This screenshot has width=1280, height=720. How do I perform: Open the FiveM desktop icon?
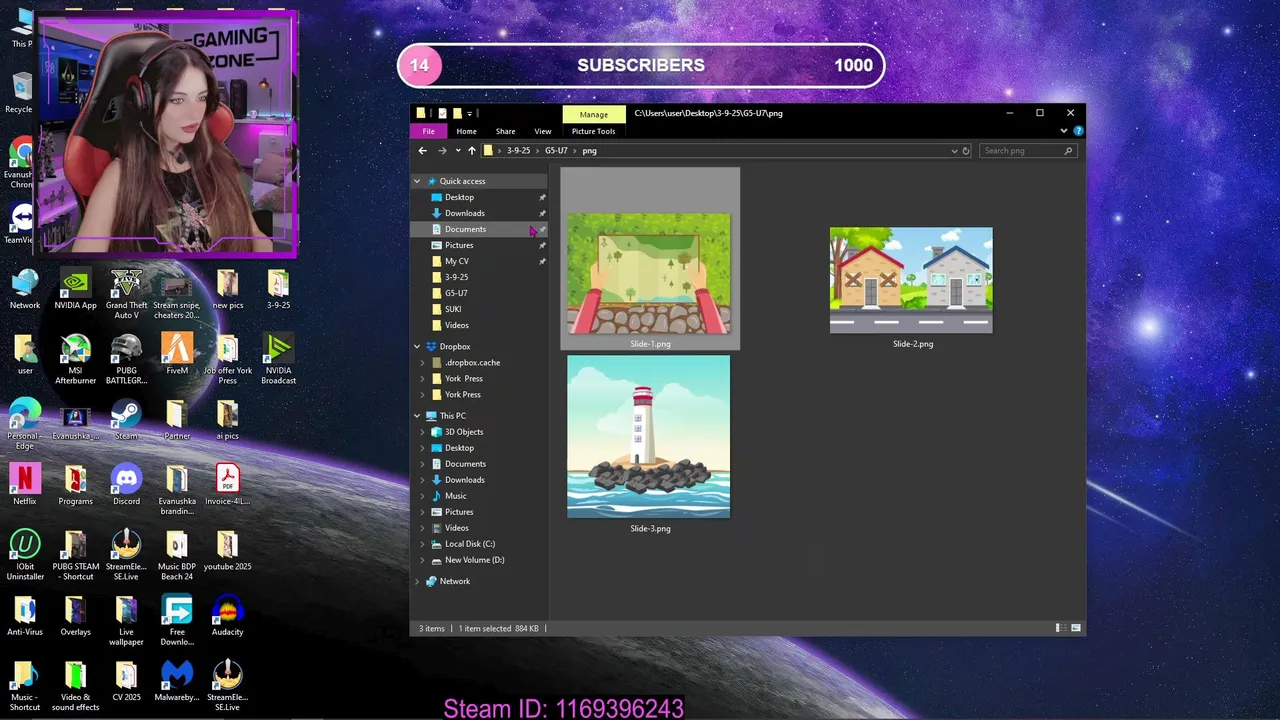coord(177,354)
